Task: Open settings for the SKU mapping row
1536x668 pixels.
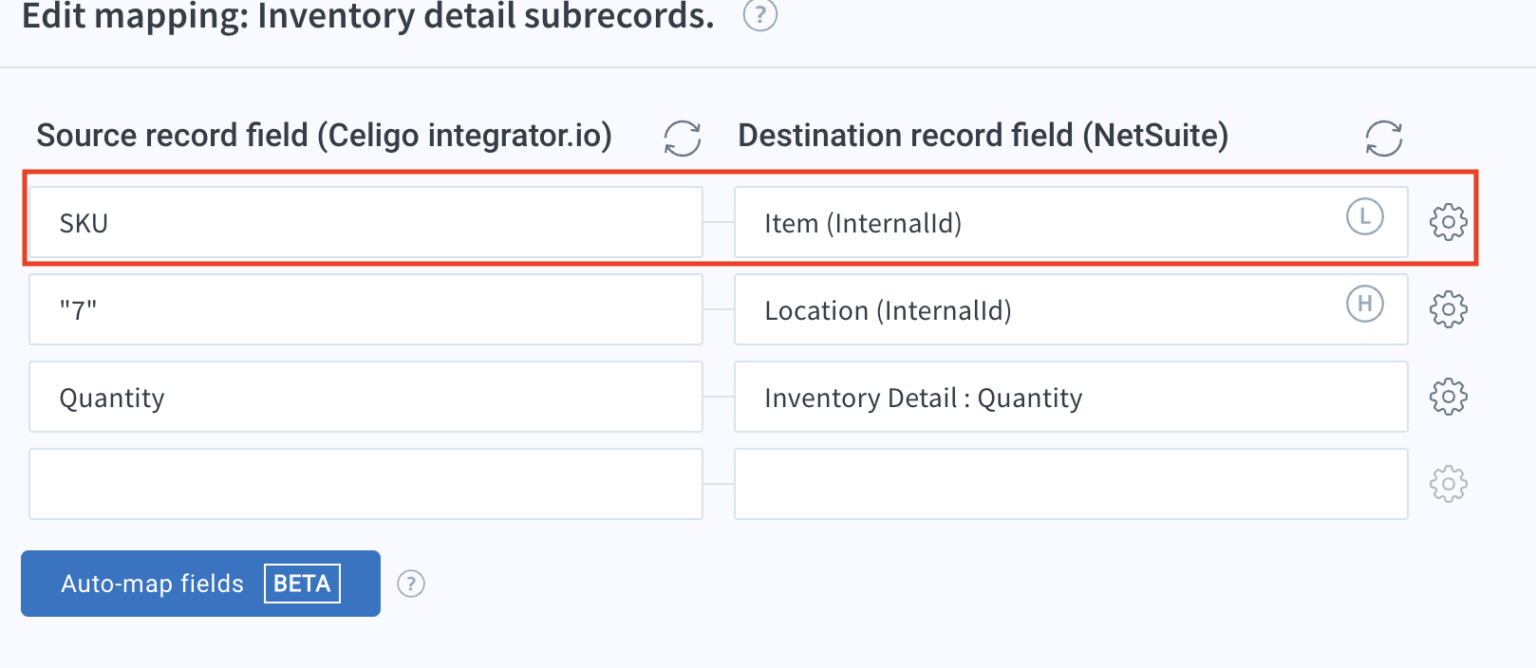Action: click(1447, 222)
